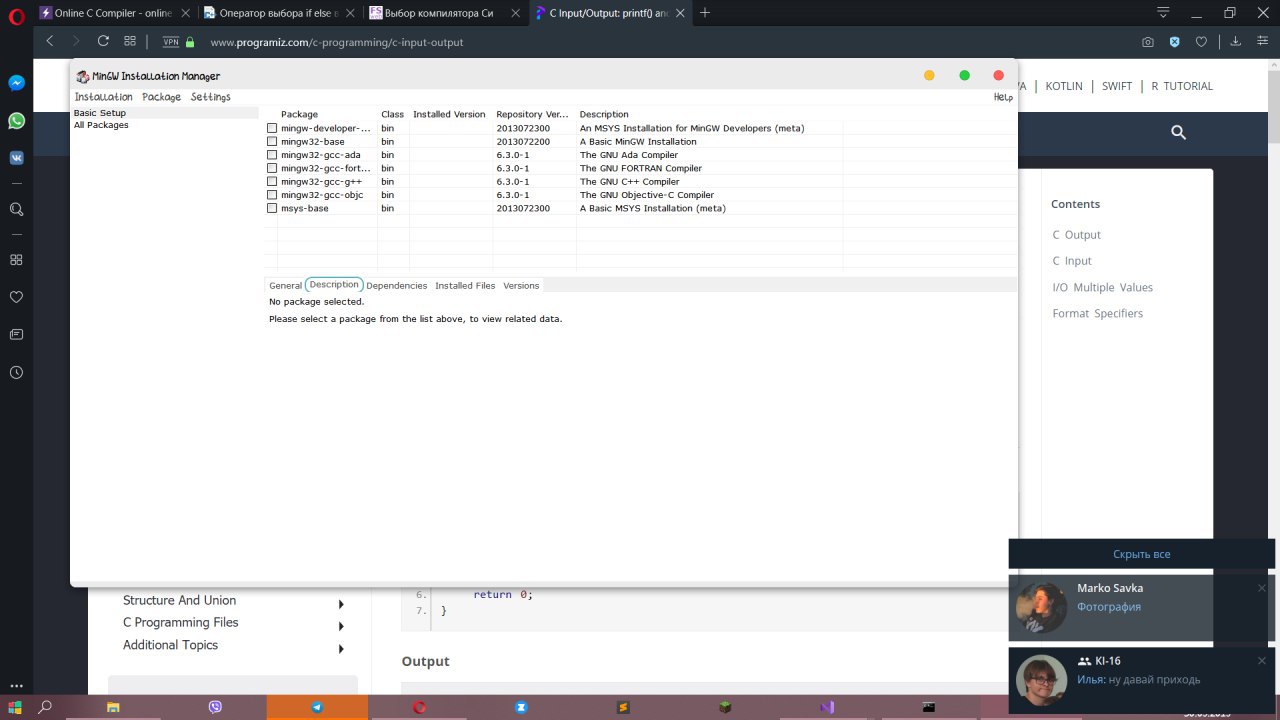This screenshot has width=1280, height=720.
Task: Open Sublime Text from taskbar
Action: point(623,707)
